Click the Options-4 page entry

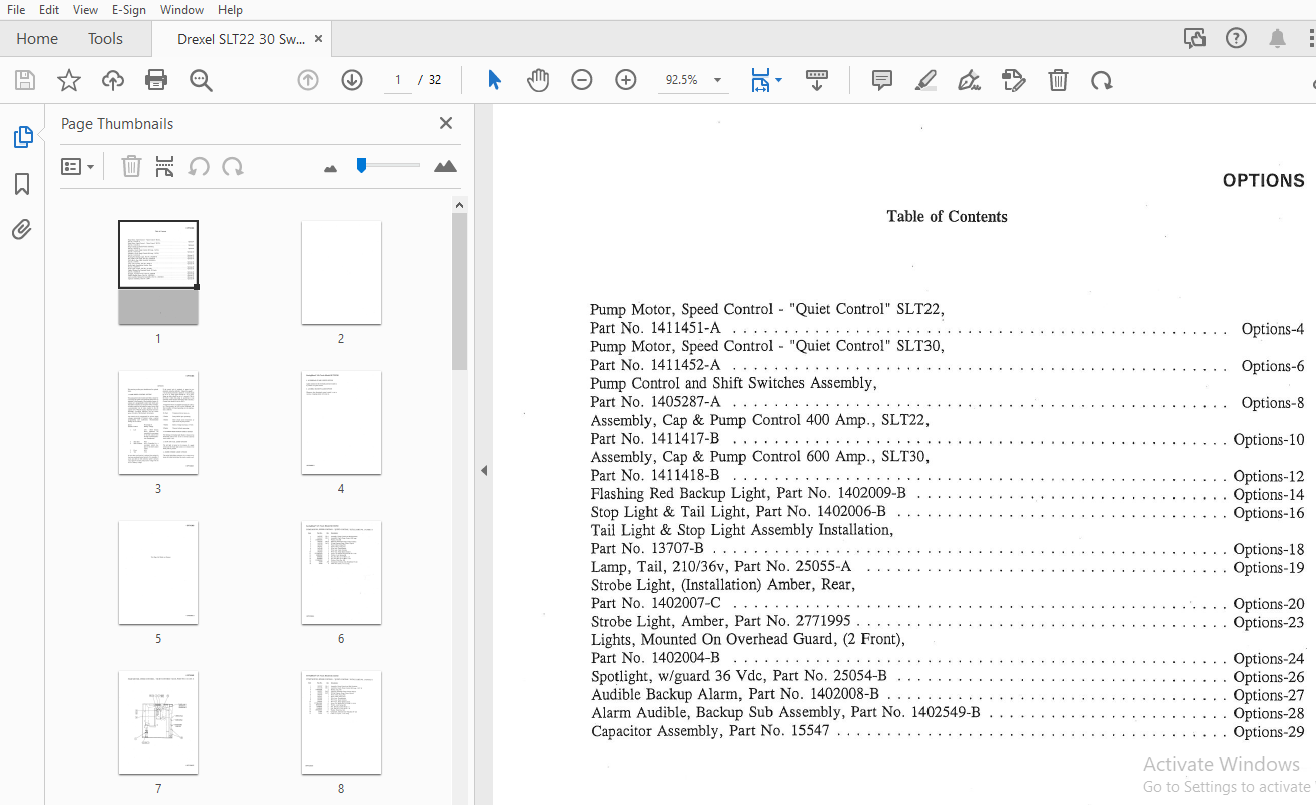1272,329
